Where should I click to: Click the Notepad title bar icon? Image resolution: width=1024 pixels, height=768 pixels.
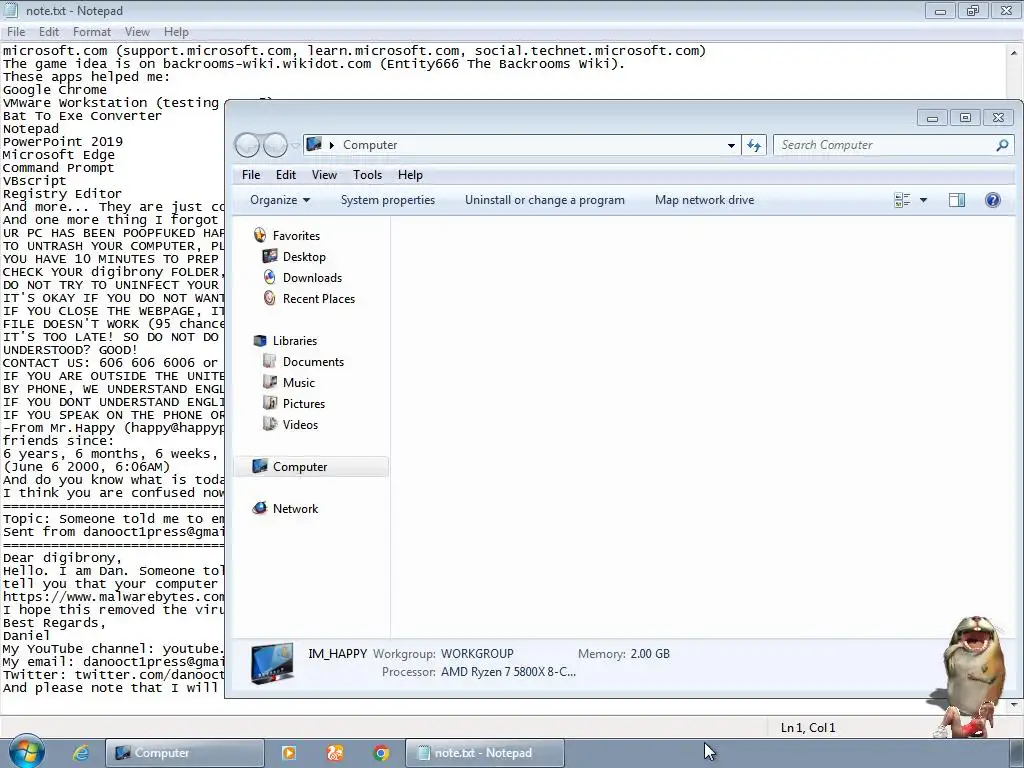(x=10, y=10)
